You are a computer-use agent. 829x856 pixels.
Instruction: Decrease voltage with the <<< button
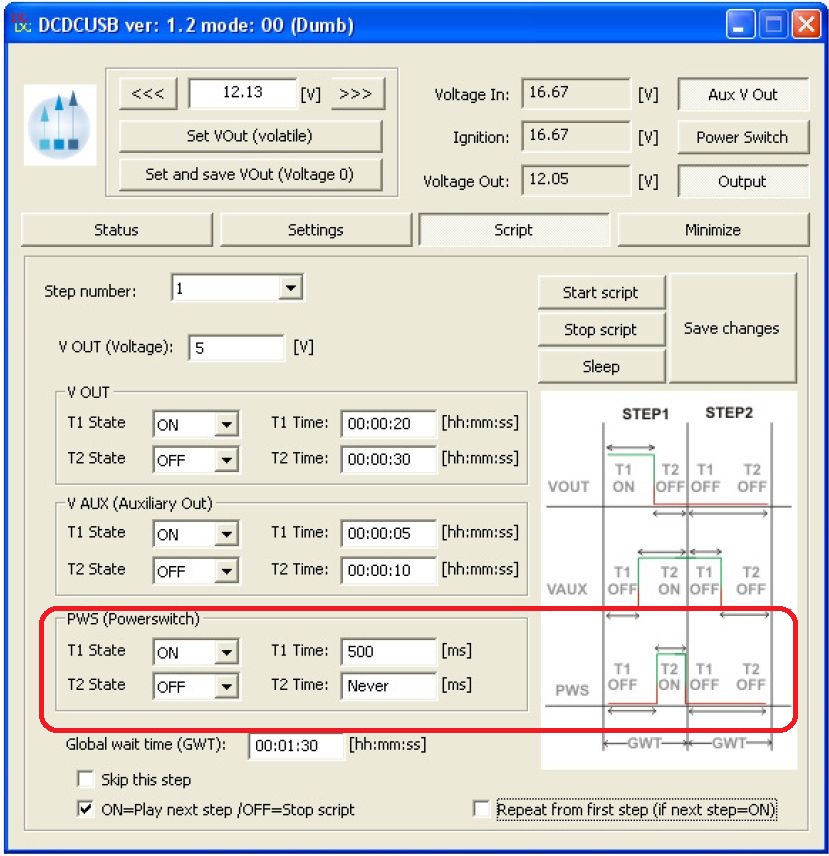pyautogui.click(x=148, y=93)
